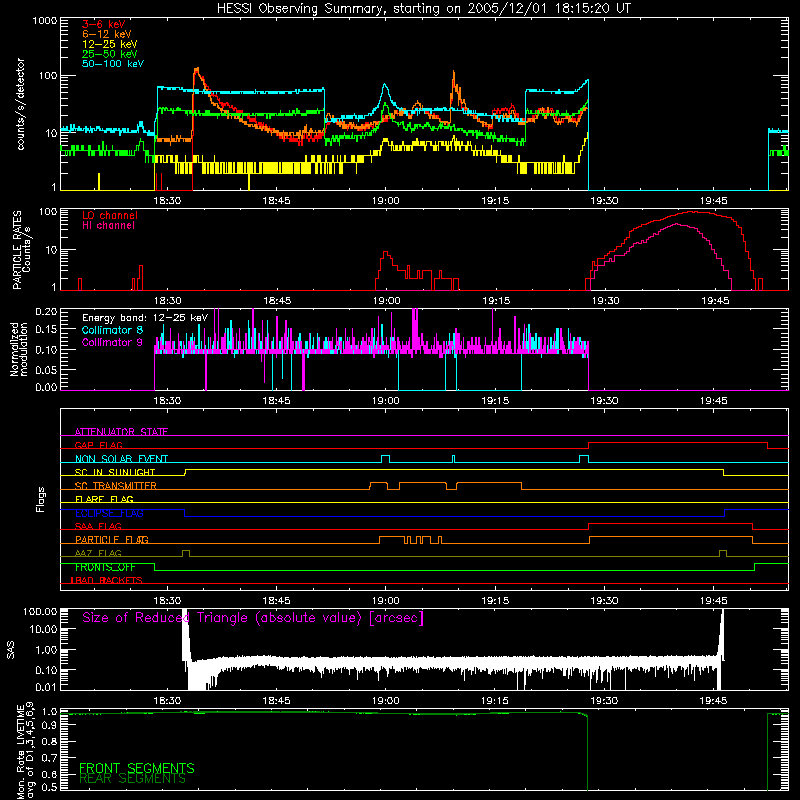Viewport: 800px width, 800px height.
Task: Select the 12-25 keV legend label
Action: (x=109, y=44)
